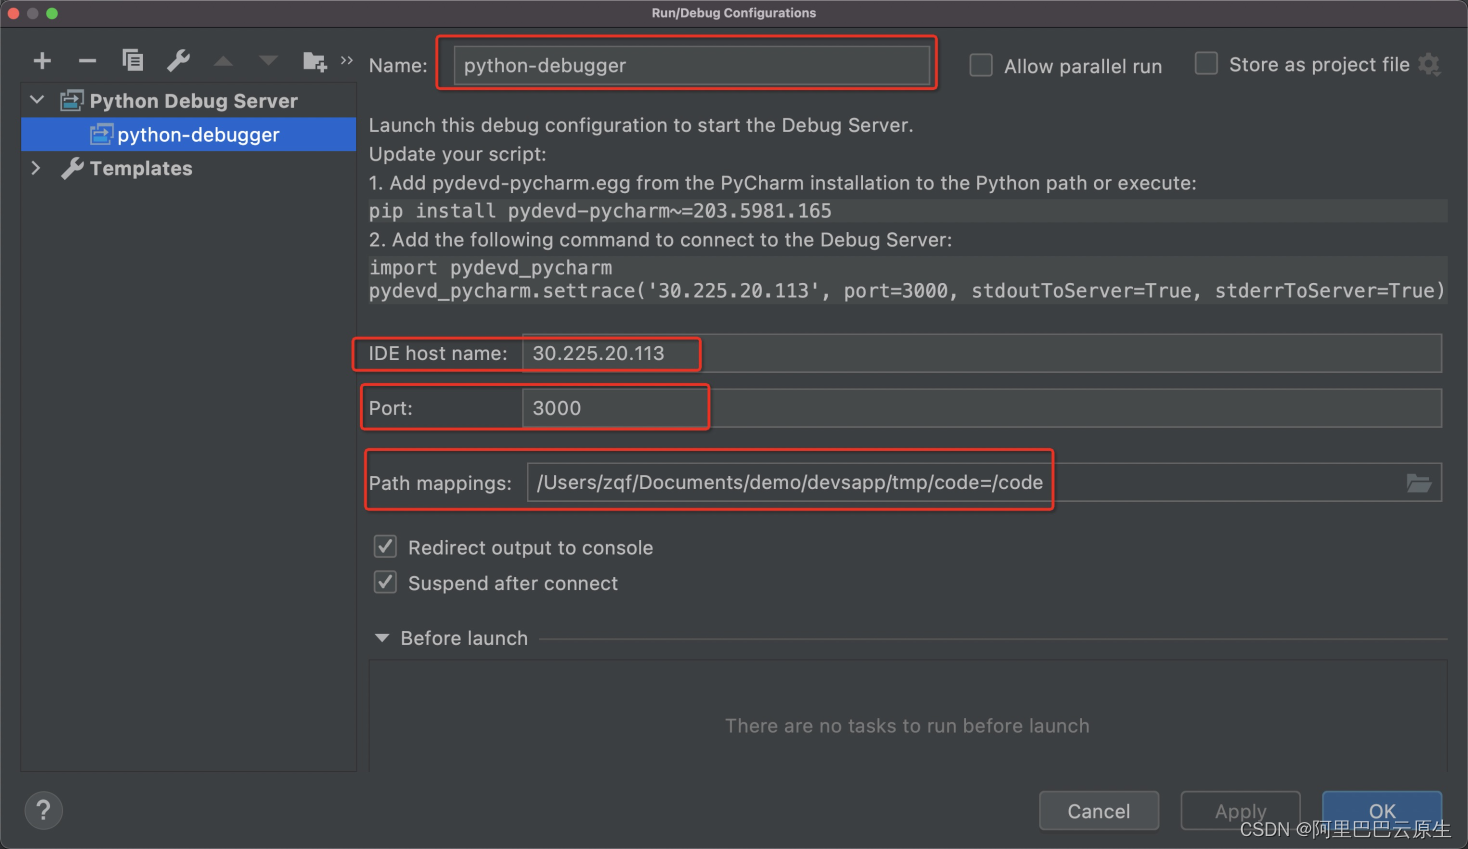Collapse the Python Debug Server tree node

(37, 100)
